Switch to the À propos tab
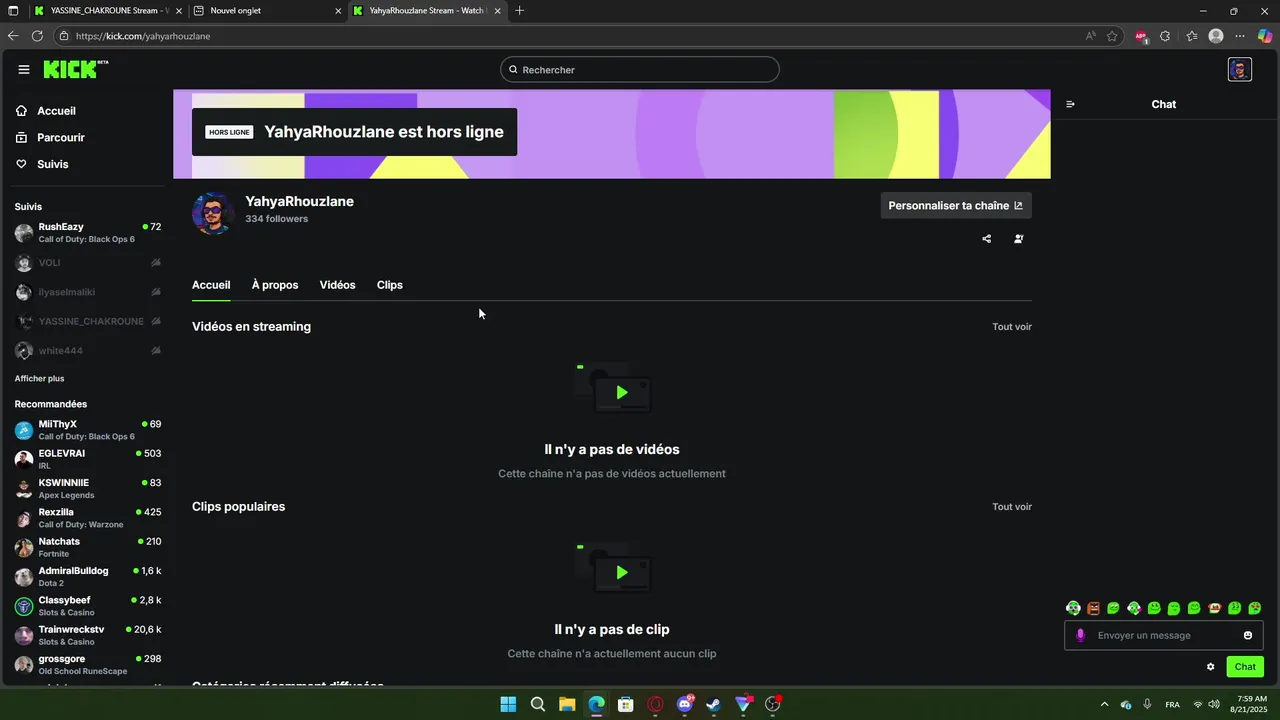The height and width of the screenshot is (720, 1280). (x=275, y=285)
